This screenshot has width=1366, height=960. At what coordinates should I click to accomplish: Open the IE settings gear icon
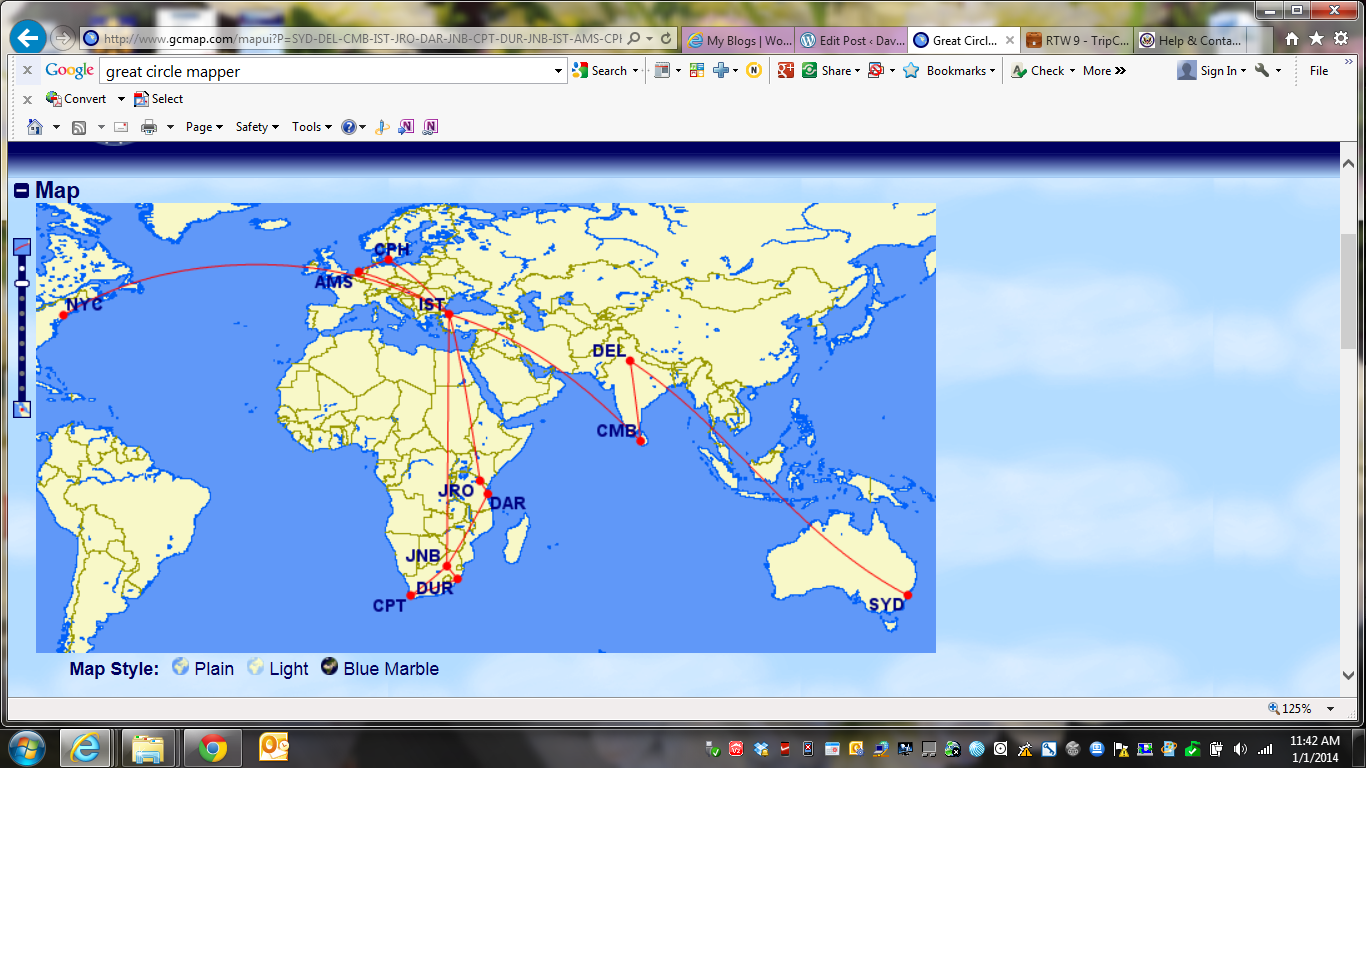pos(1341,38)
